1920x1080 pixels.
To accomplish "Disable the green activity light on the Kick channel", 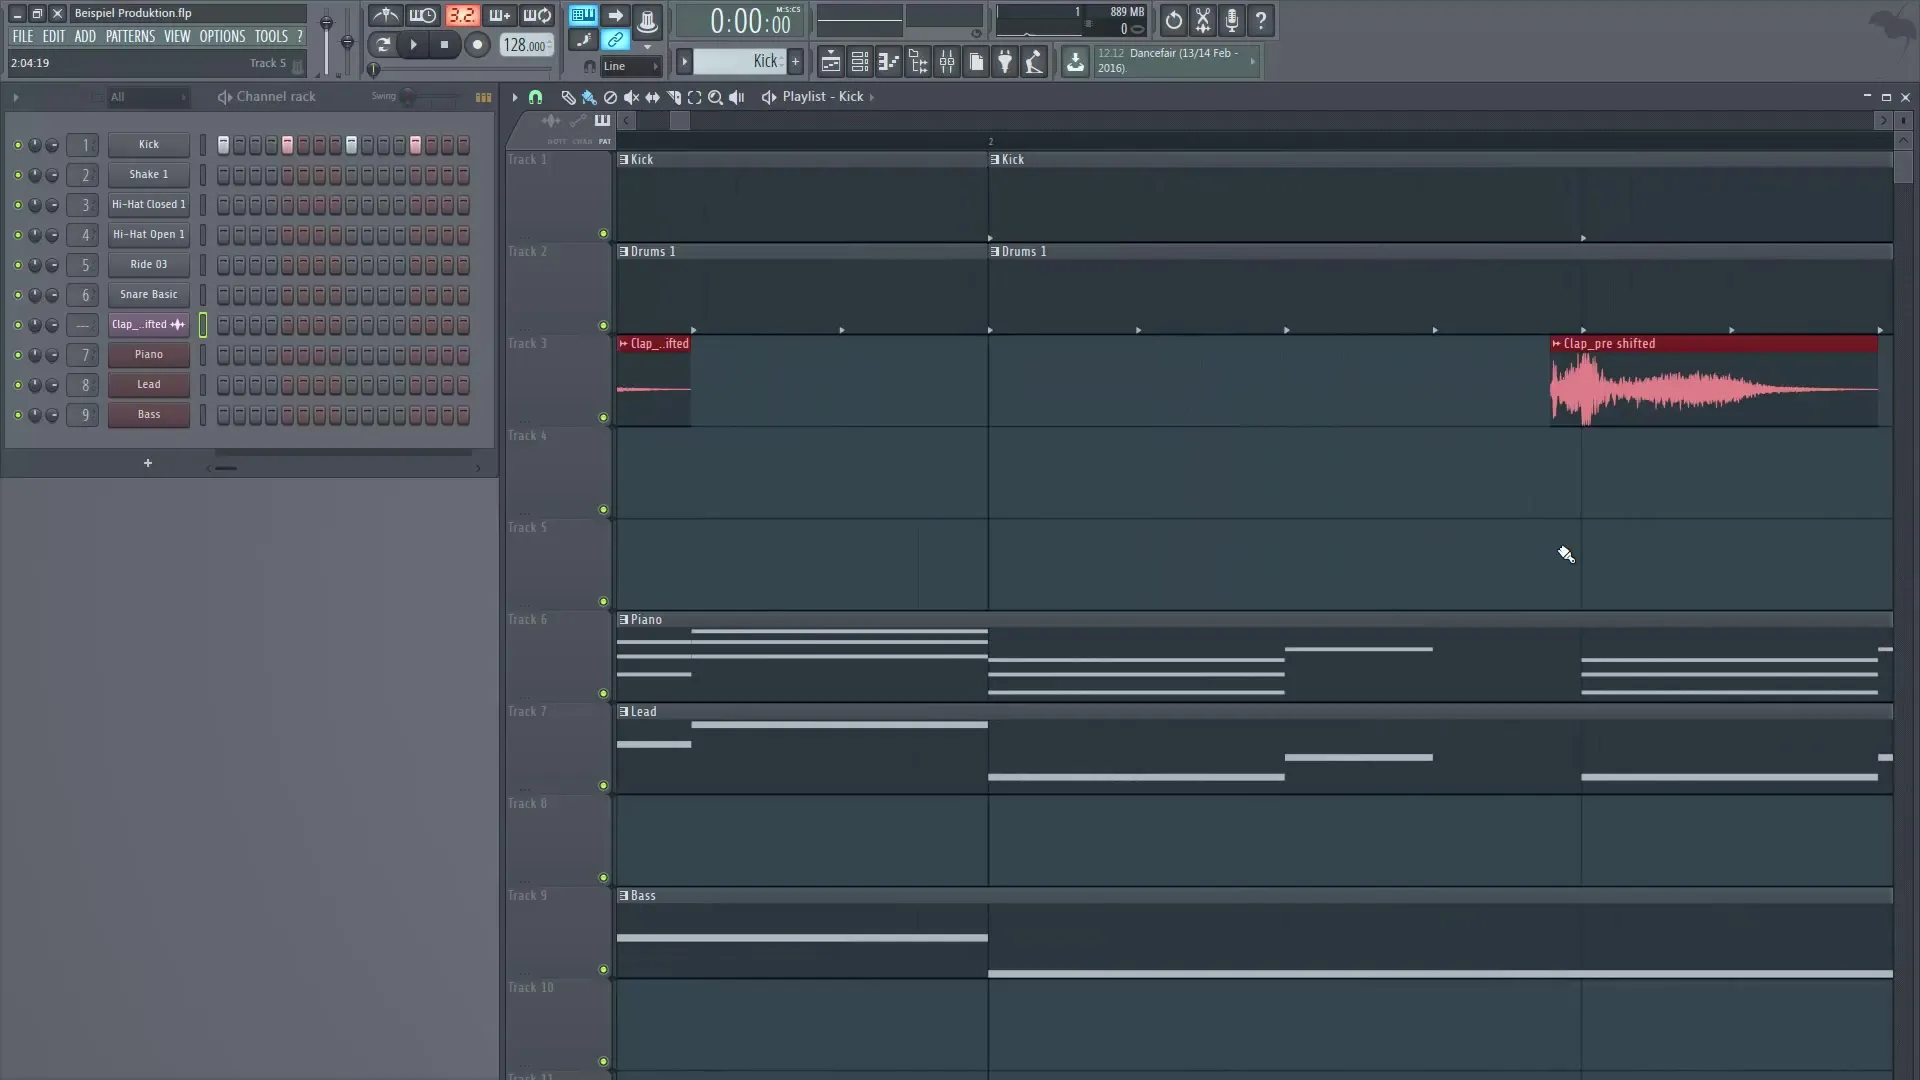I will pos(17,145).
